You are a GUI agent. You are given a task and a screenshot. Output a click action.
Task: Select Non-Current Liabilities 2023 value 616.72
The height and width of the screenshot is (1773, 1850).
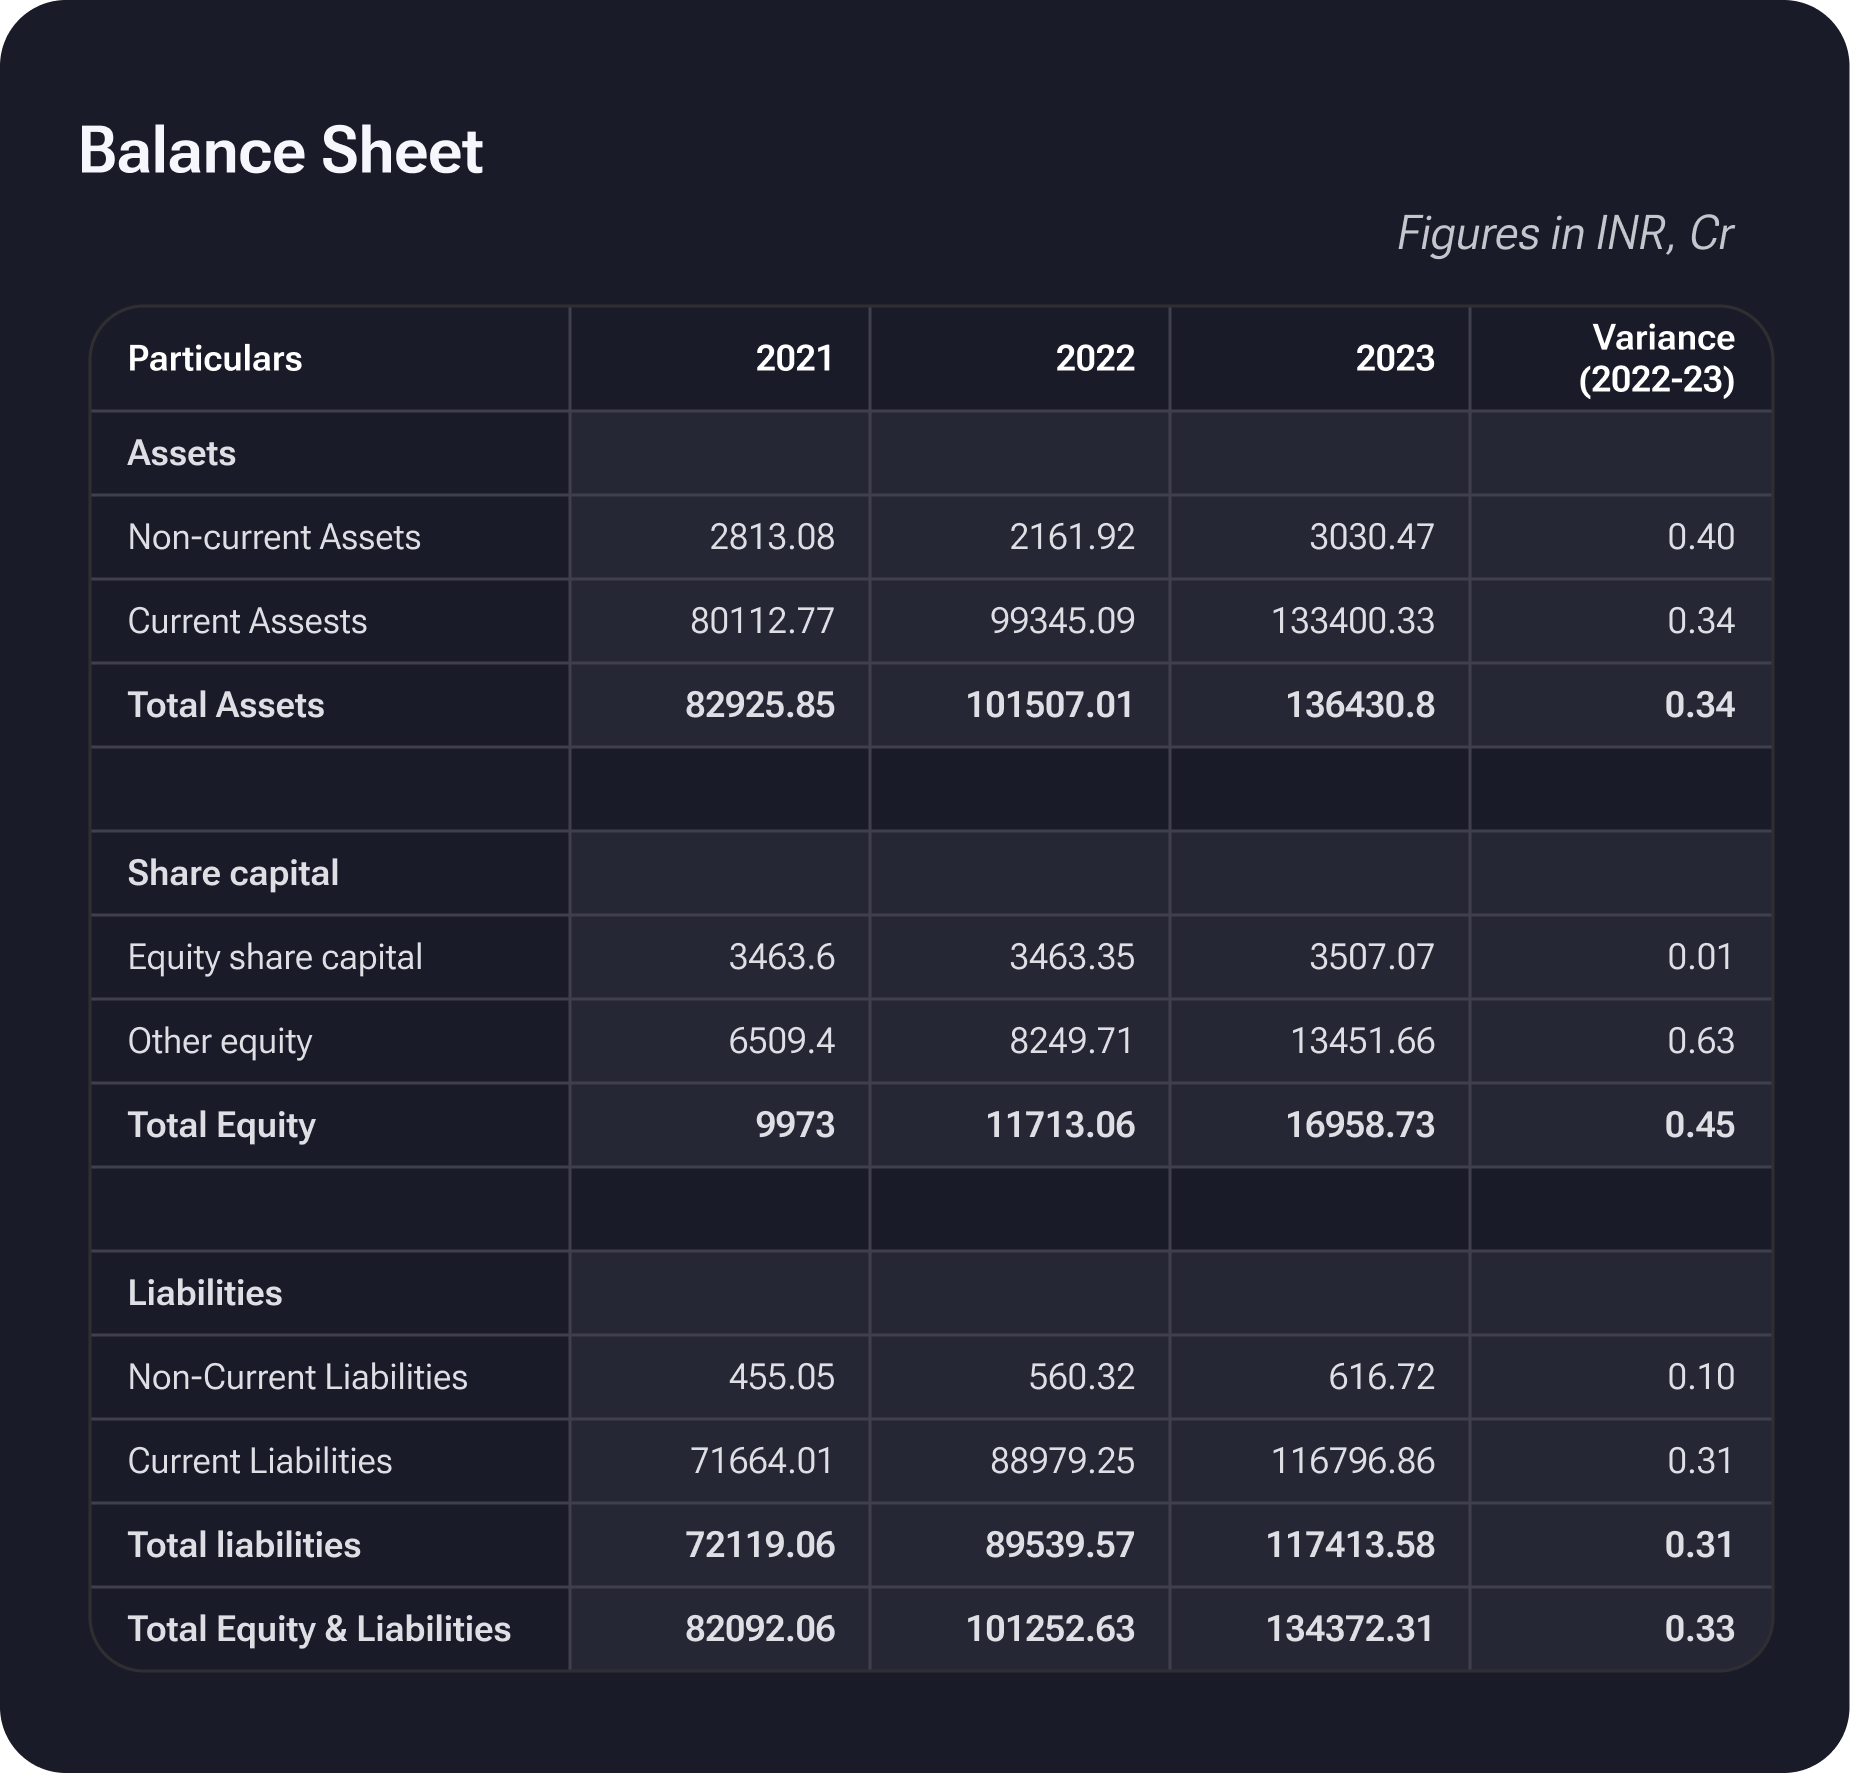pos(1381,1378)
